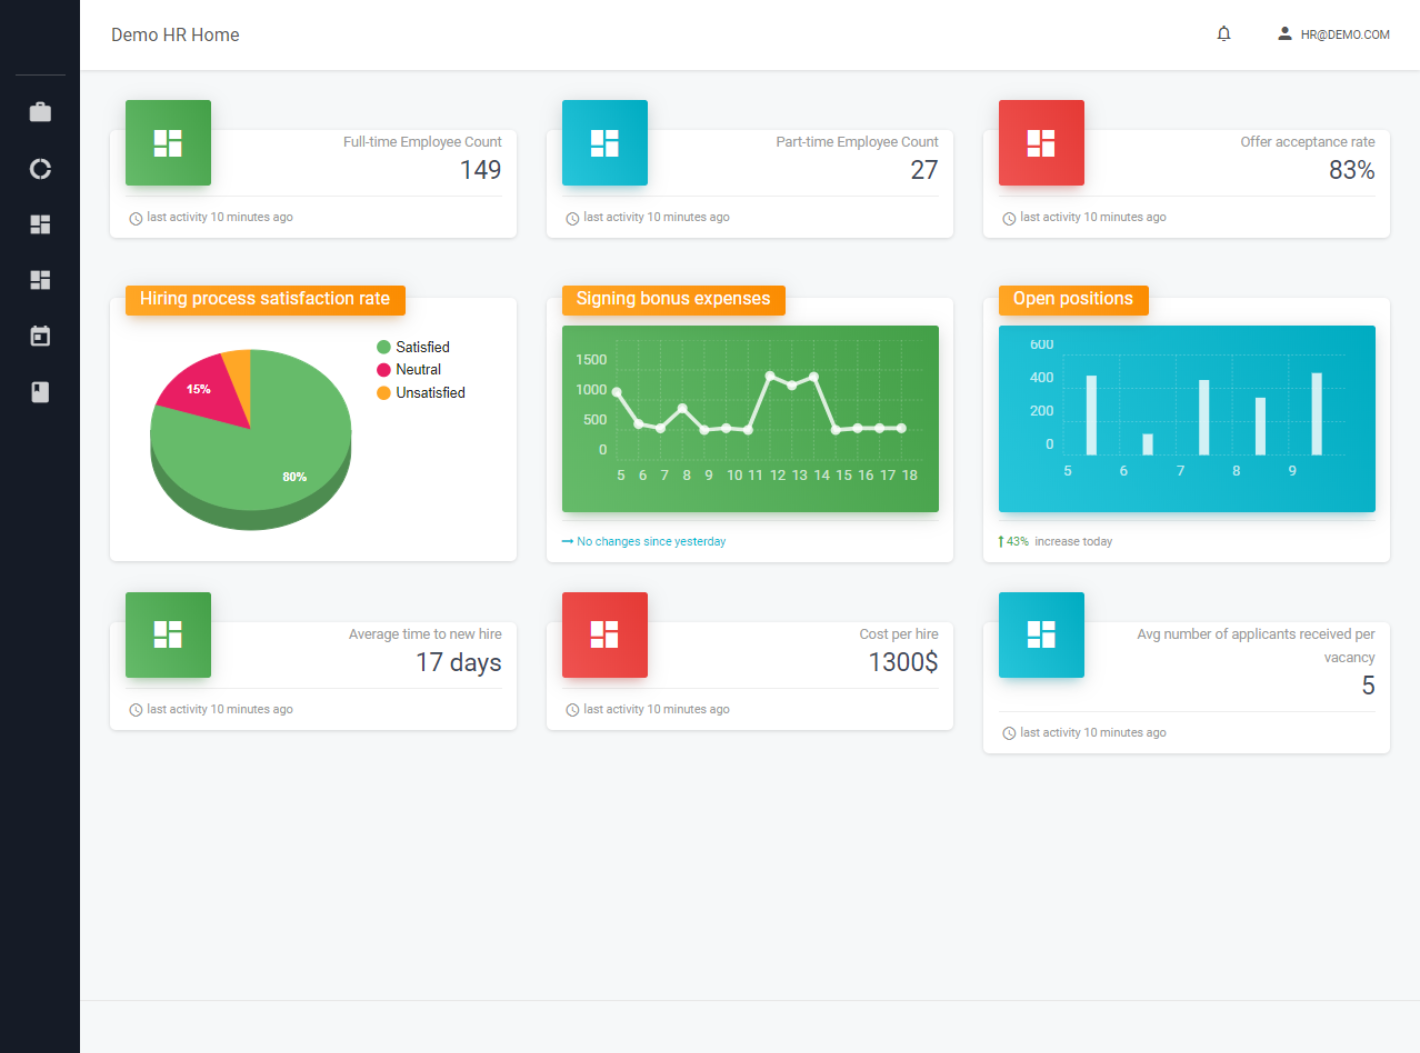Toggle the Neutral legend item
1420x1053 pixels.
[x=409, y=370]
